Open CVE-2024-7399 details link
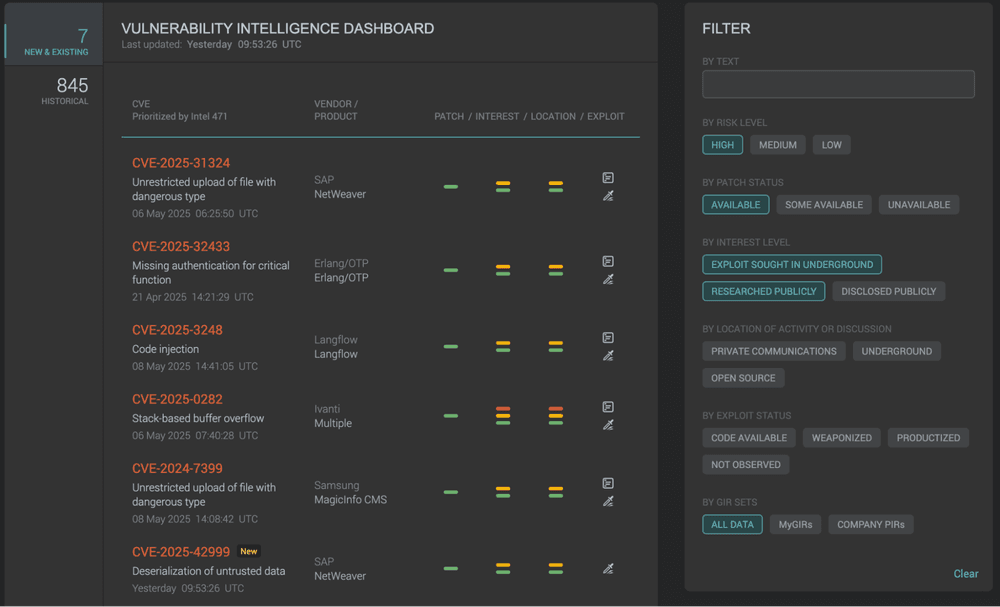The width and height of the screenshot is (1000, 607). (177, 469)
